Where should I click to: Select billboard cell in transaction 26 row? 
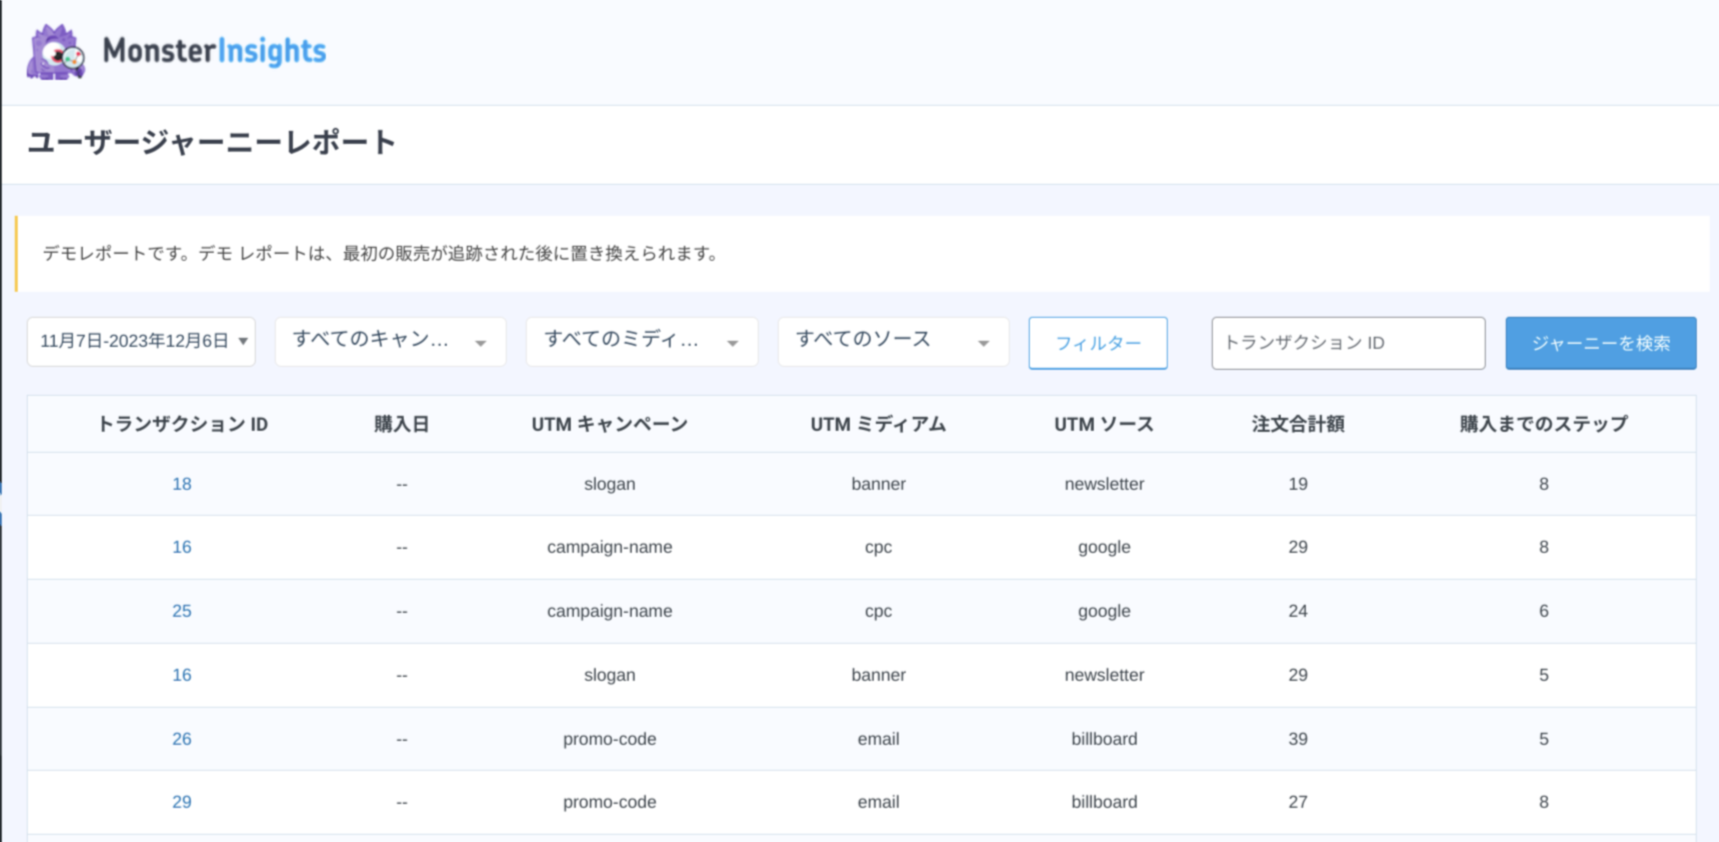point(1104,739)
